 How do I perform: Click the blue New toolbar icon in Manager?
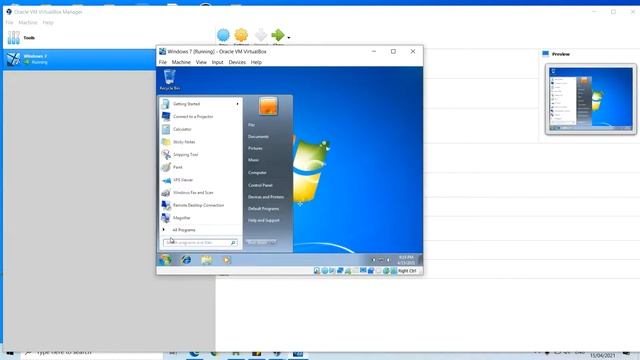pos(223,36)
